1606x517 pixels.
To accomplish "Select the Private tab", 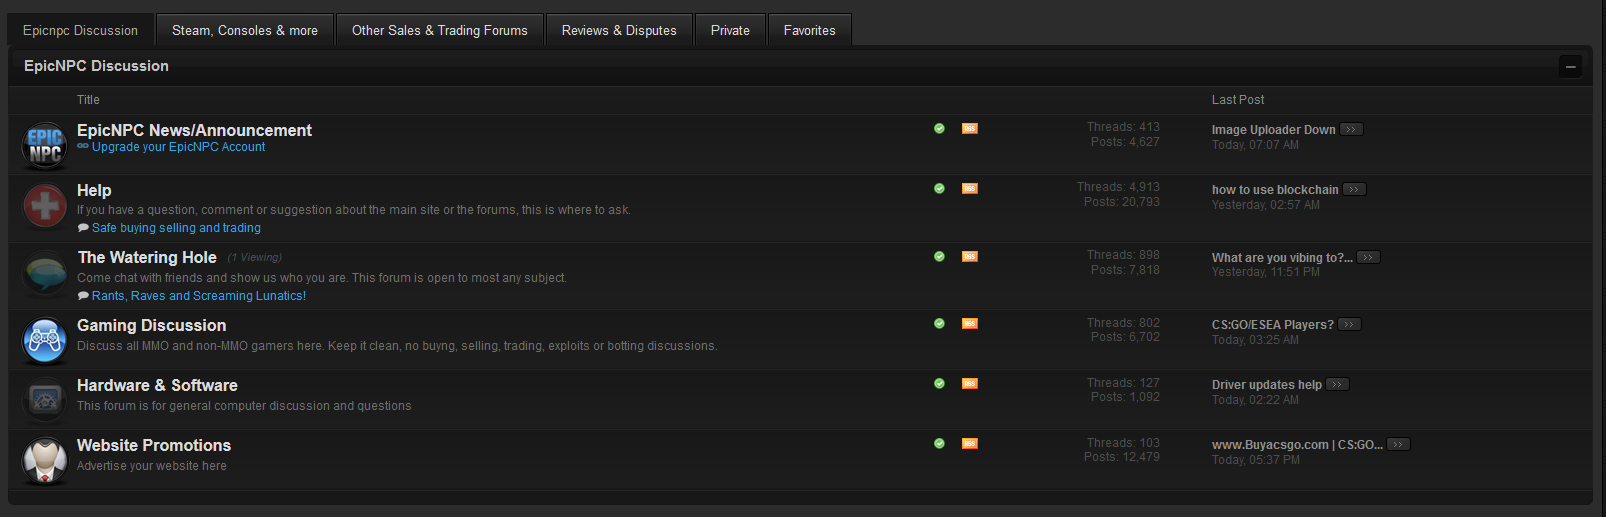I will (730, 30).
